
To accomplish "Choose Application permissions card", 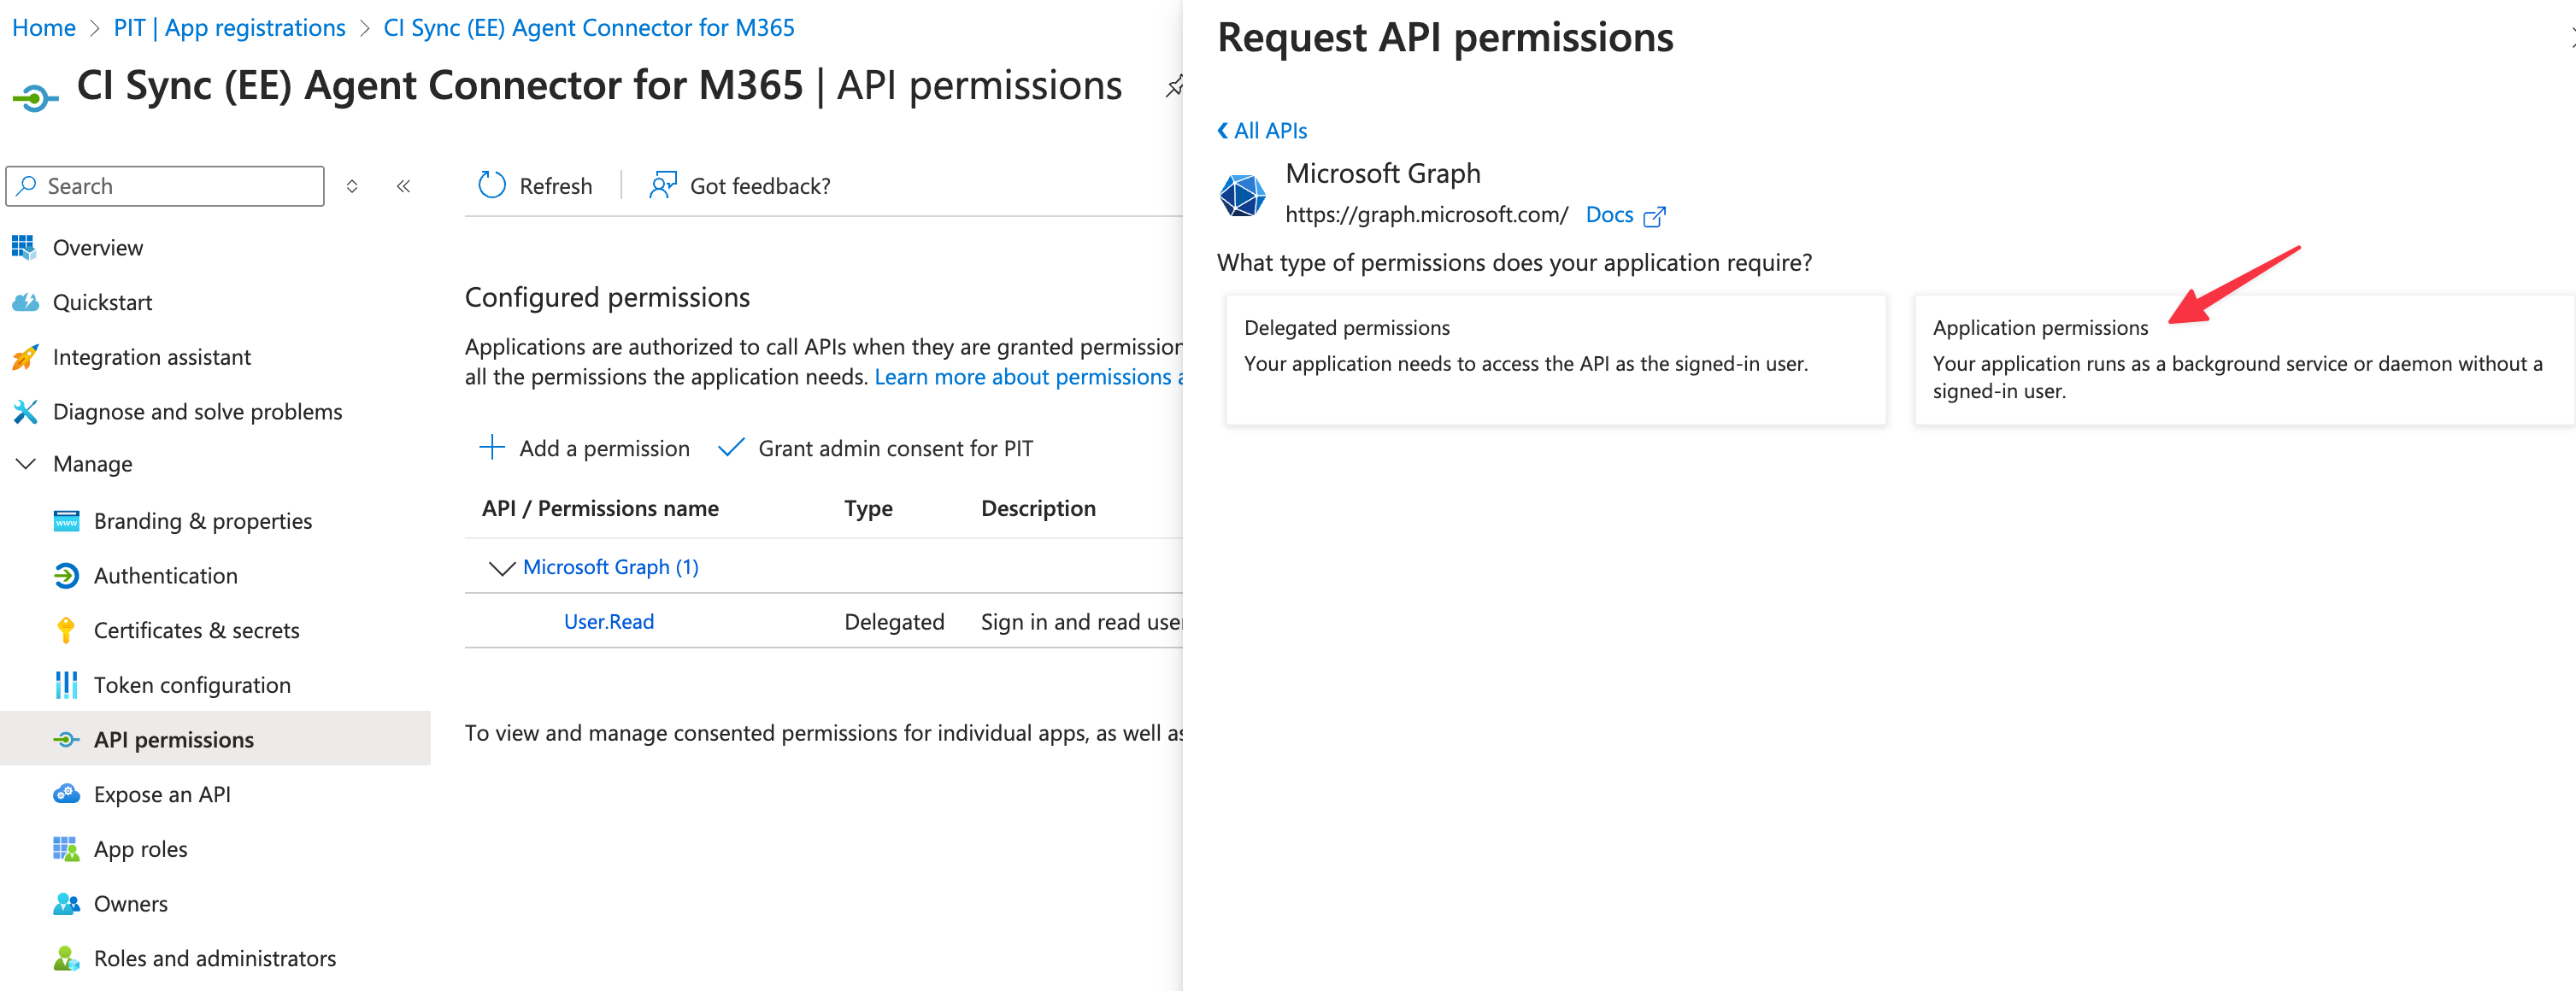I will pos(2244,360).
